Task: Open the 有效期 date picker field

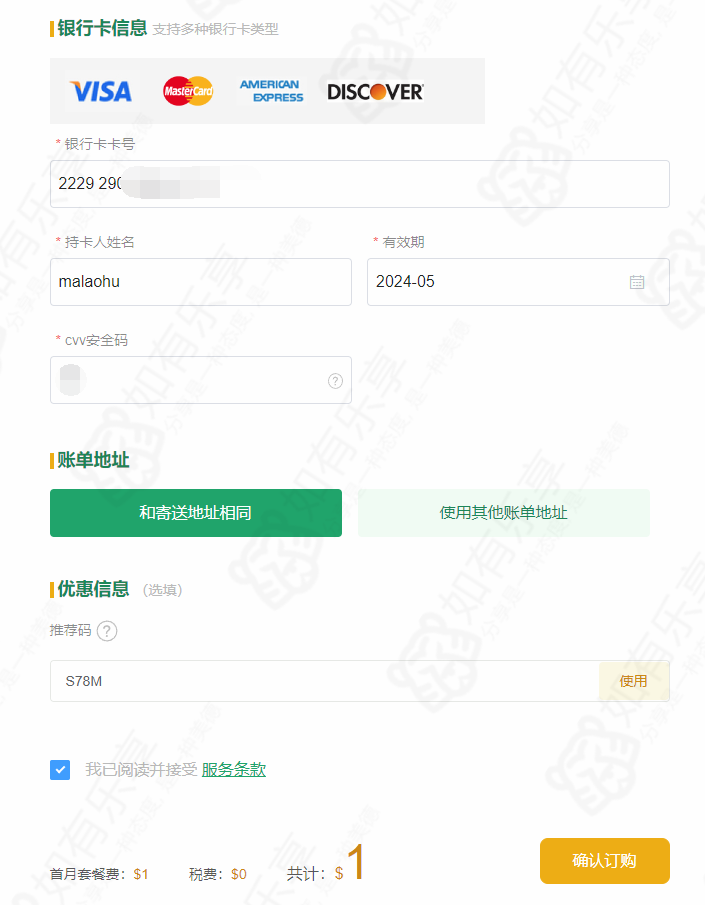Action: click(x=518, y=282)
